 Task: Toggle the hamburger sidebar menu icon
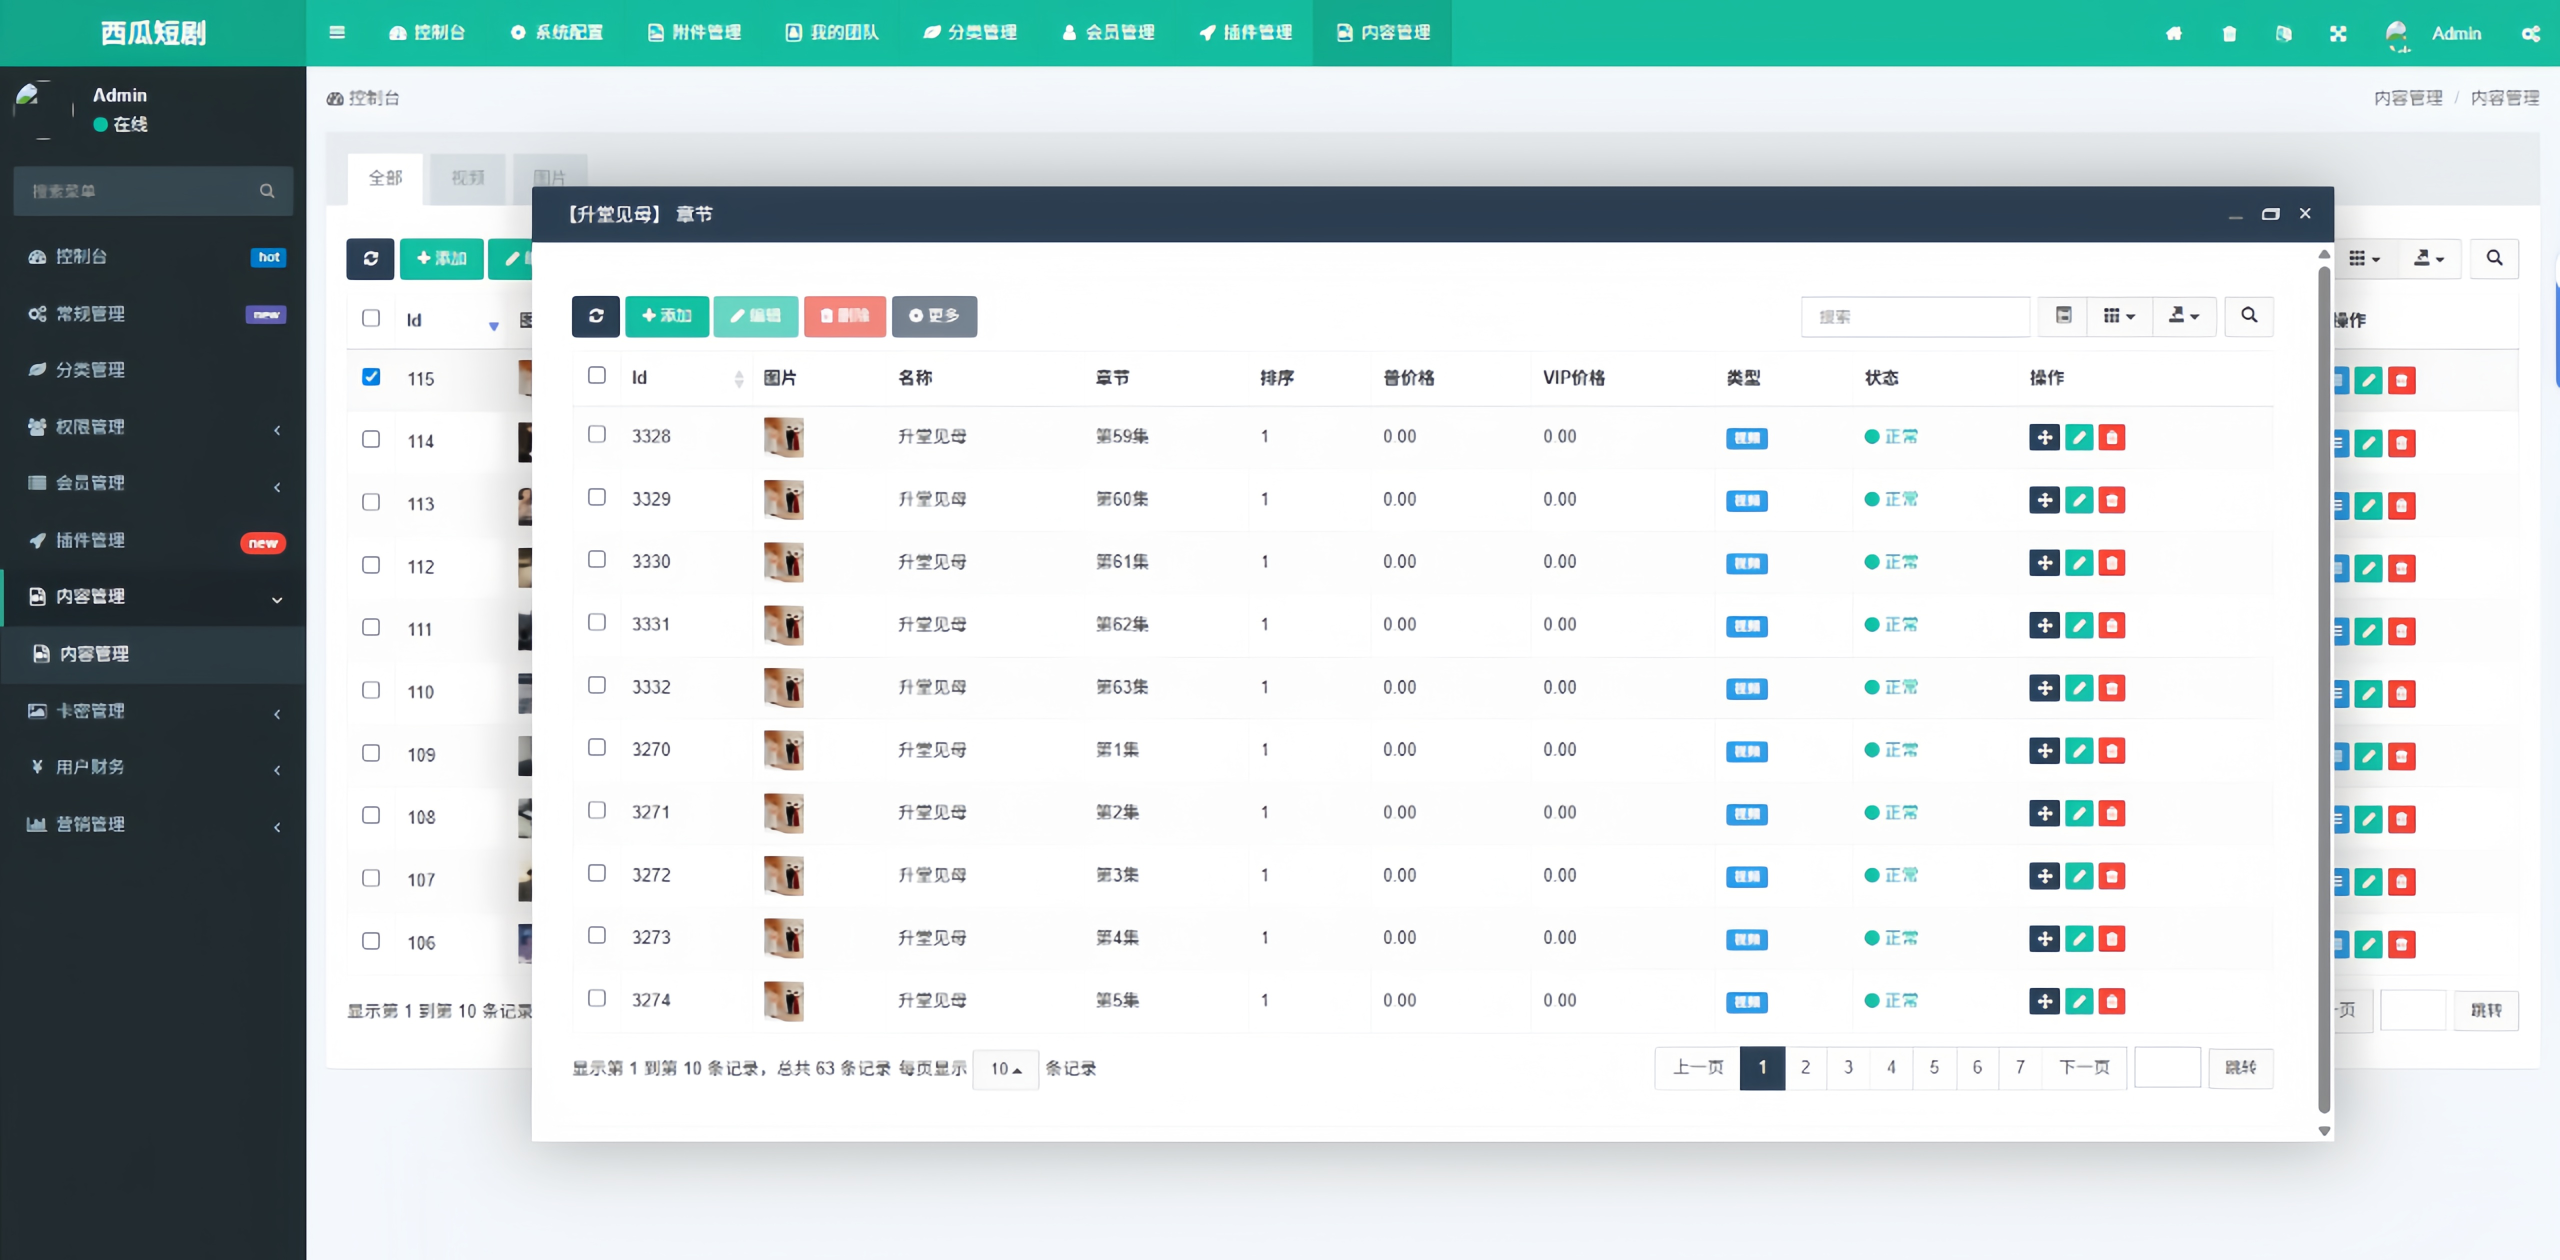(337, 33)
